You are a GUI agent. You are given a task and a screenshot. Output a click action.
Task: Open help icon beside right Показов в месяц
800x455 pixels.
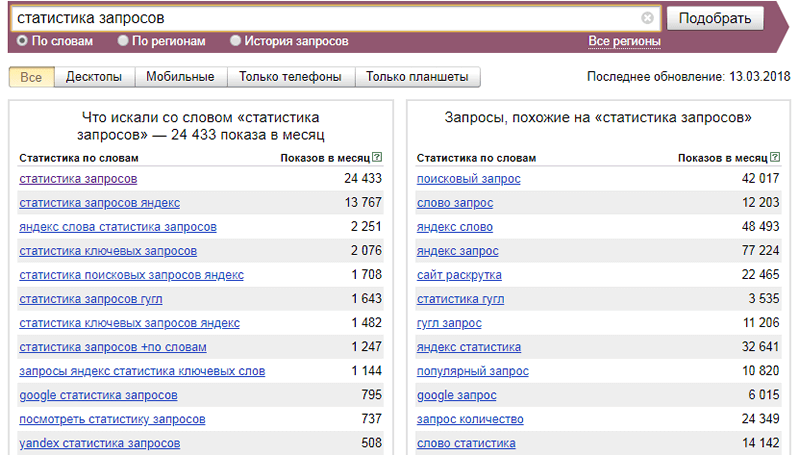pos(775,157)
